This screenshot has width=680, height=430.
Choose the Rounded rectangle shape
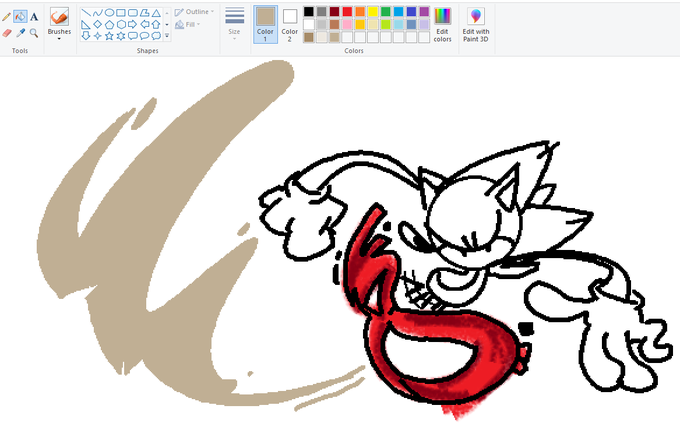[x=133, y=13]
